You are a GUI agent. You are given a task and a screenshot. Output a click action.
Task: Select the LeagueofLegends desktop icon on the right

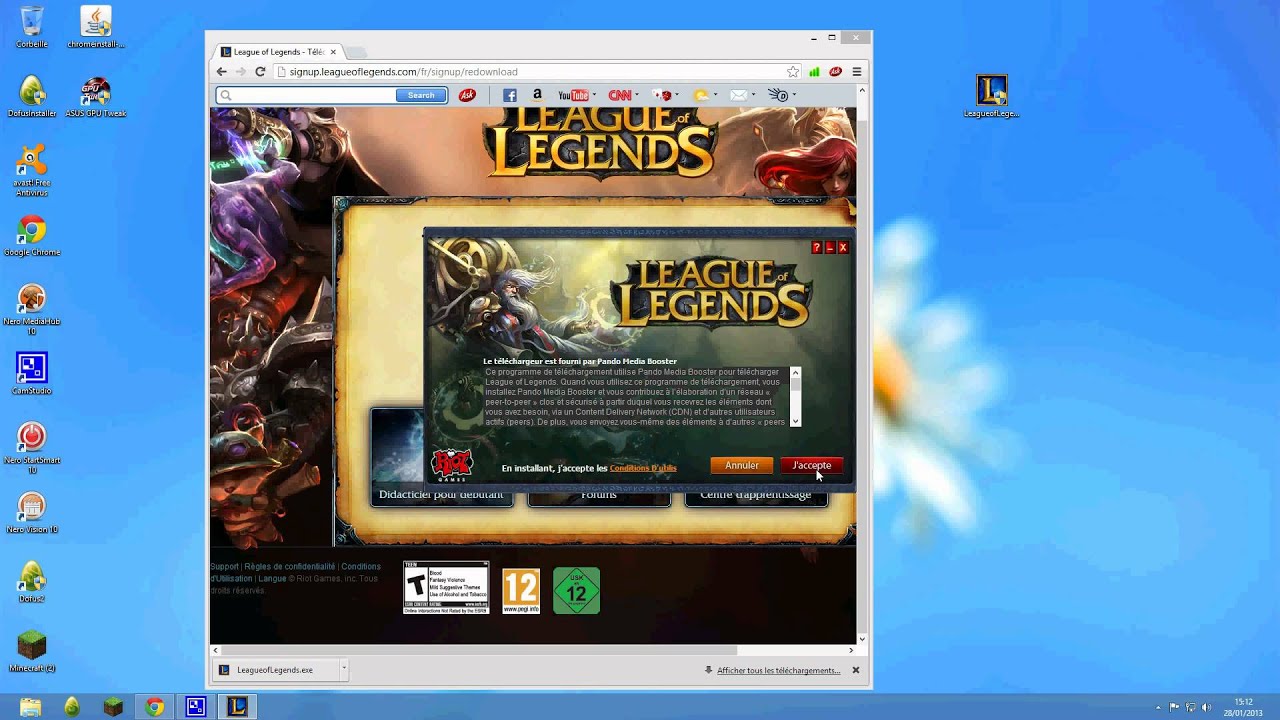coord(992,97)
